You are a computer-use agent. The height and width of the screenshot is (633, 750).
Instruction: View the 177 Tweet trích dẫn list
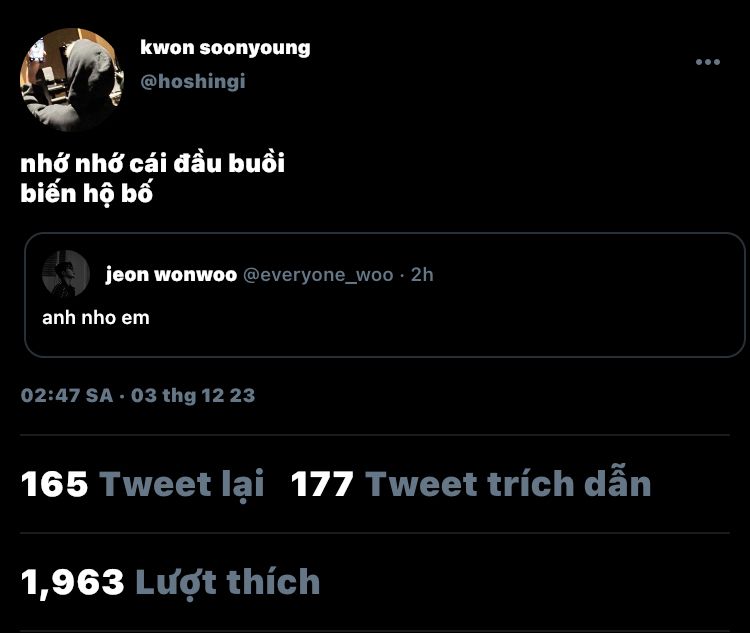click(471, 484)
